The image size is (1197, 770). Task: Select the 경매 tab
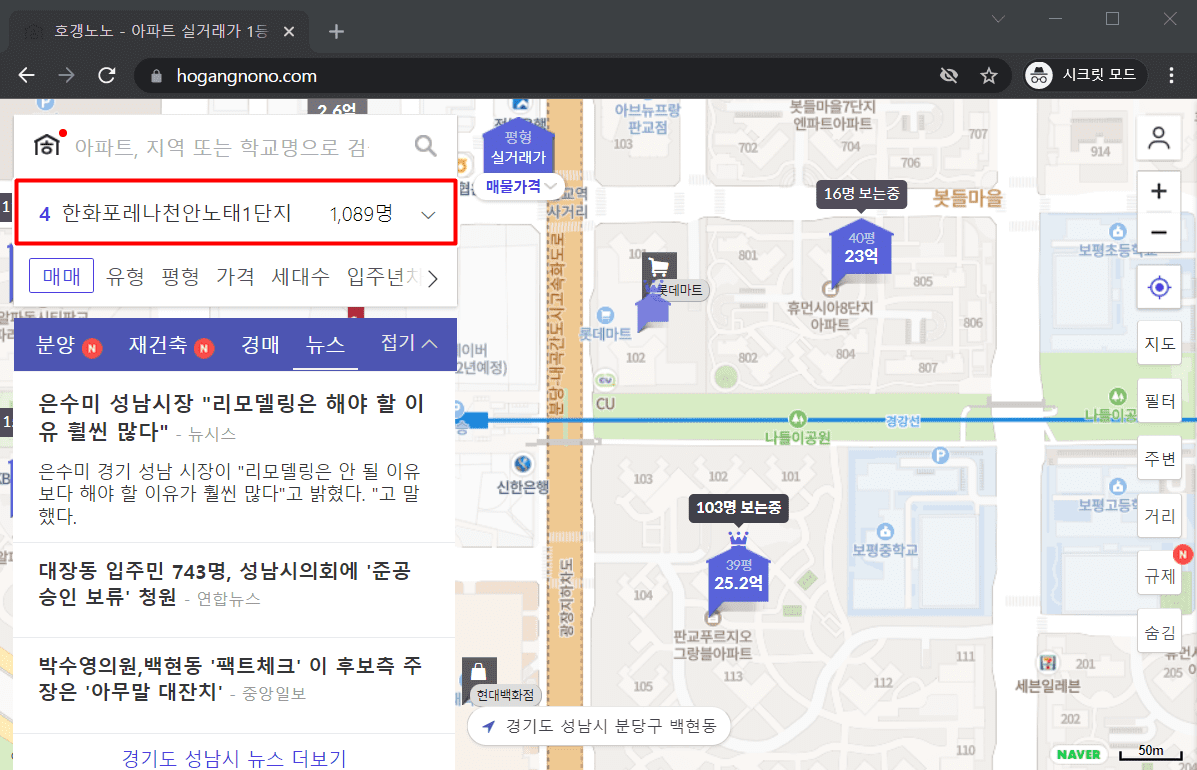pyautogui.click(x=260, y=345)
